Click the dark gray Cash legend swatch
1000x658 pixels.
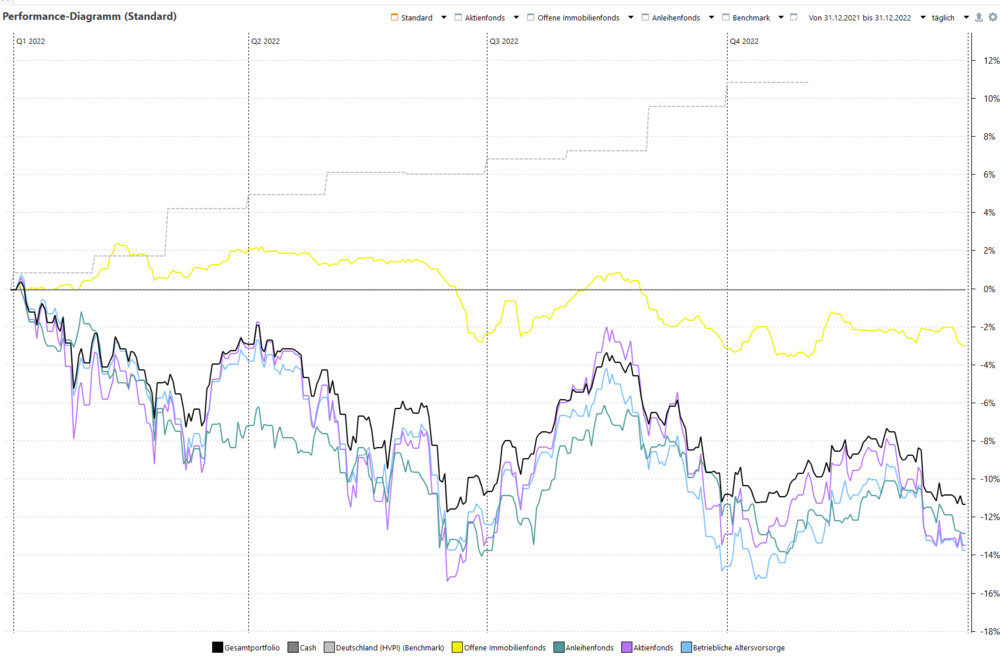(293, 647)
